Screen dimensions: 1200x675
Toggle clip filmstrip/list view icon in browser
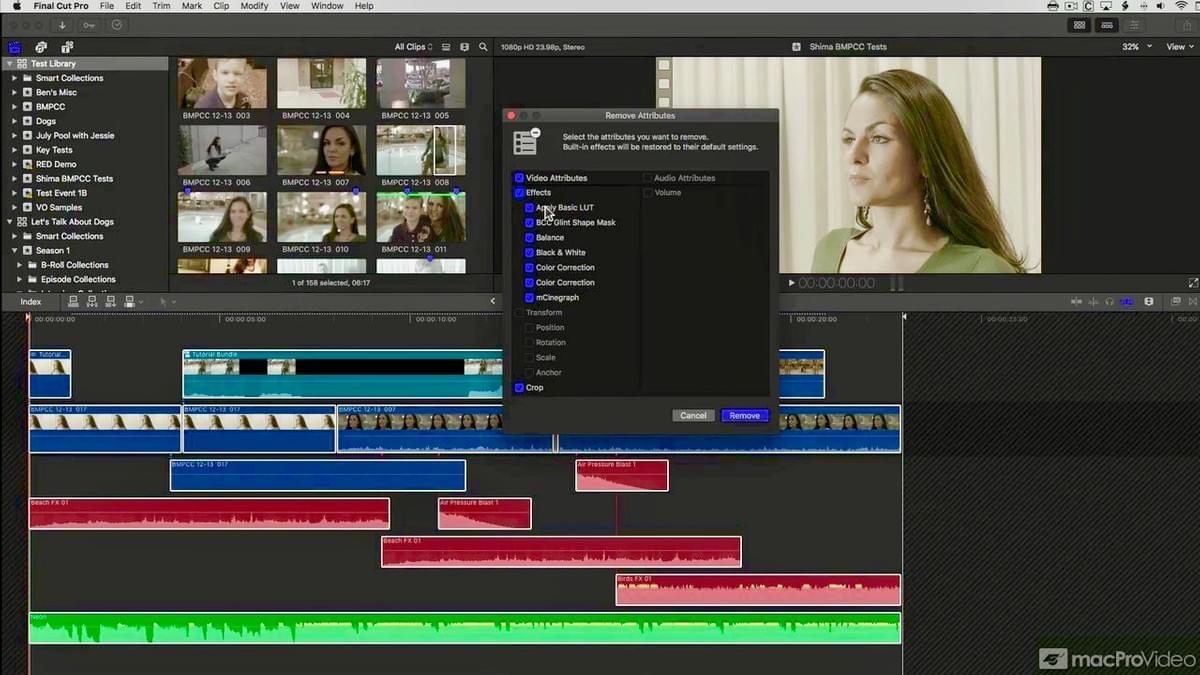[x=446, y=47]
